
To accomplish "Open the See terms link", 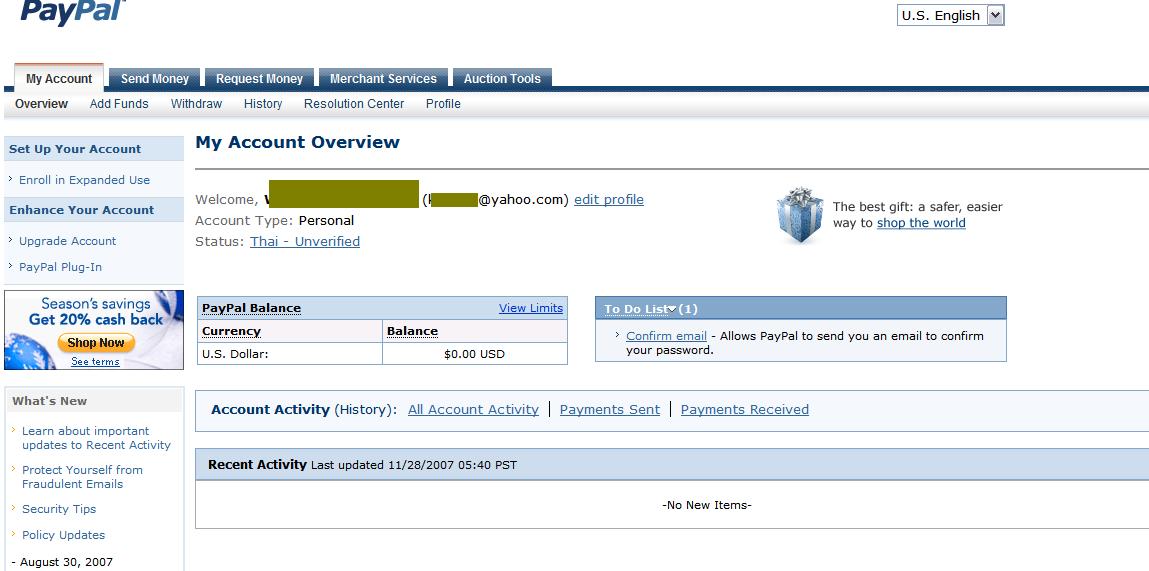I will click(x=95, y=361).
